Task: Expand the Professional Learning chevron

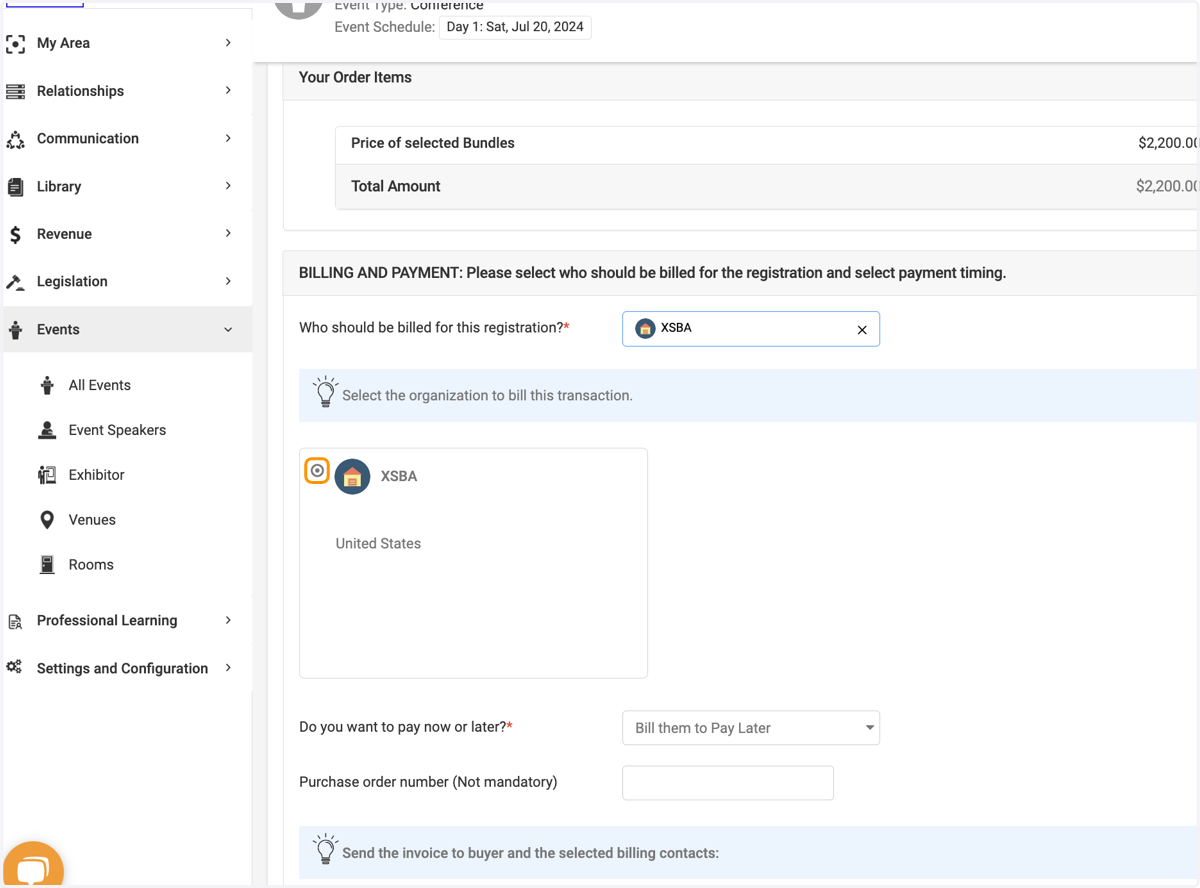Action: pyautogui.click(x=228, y=620)
